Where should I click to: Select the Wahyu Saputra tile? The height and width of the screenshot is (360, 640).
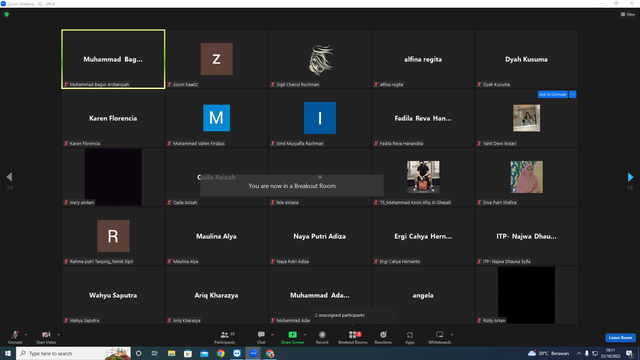coord(113,295)
